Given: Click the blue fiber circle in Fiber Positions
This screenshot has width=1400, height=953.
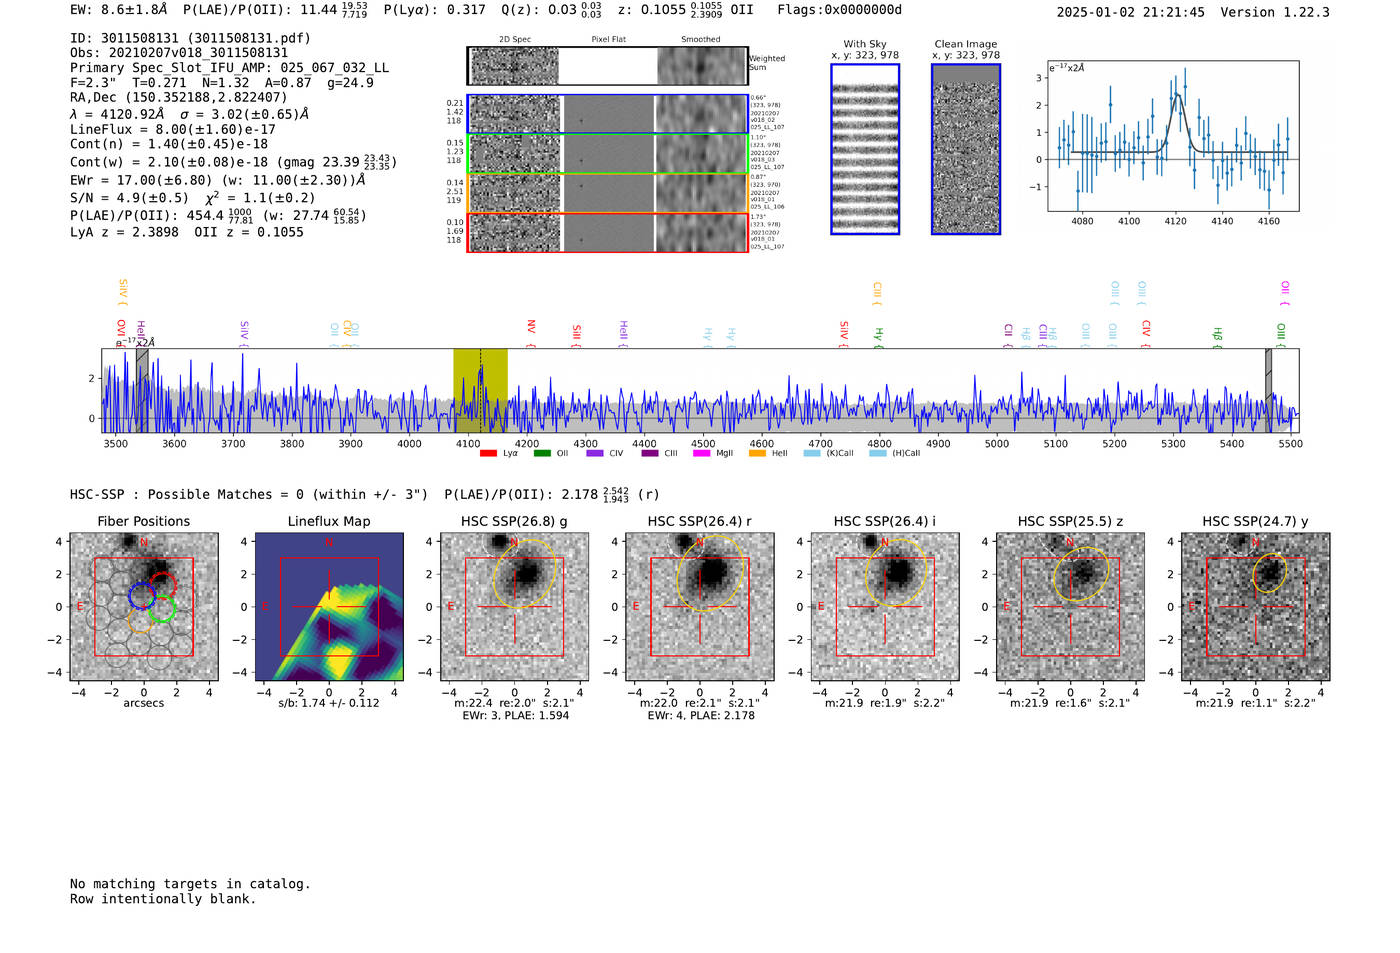Looking at the screenshot, I should [x=142, y=596].
